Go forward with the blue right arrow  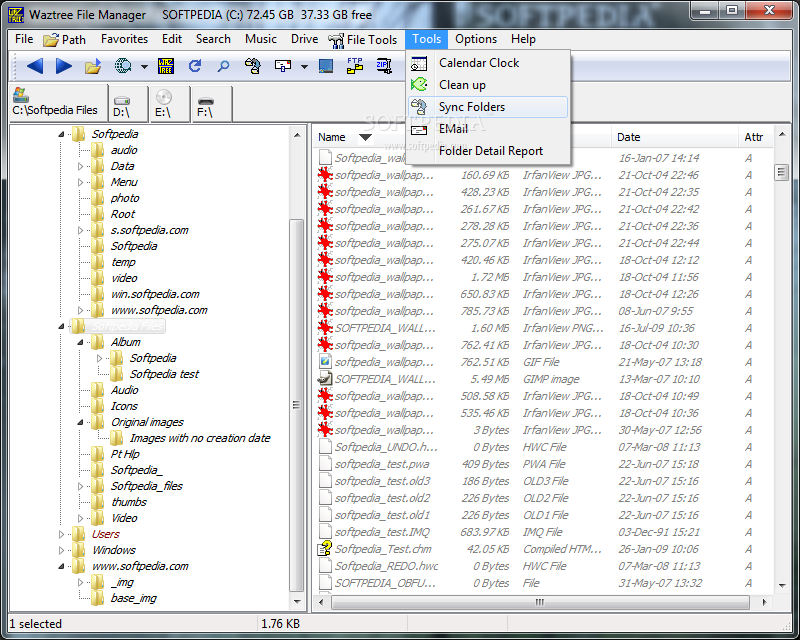tap(64, 66)
